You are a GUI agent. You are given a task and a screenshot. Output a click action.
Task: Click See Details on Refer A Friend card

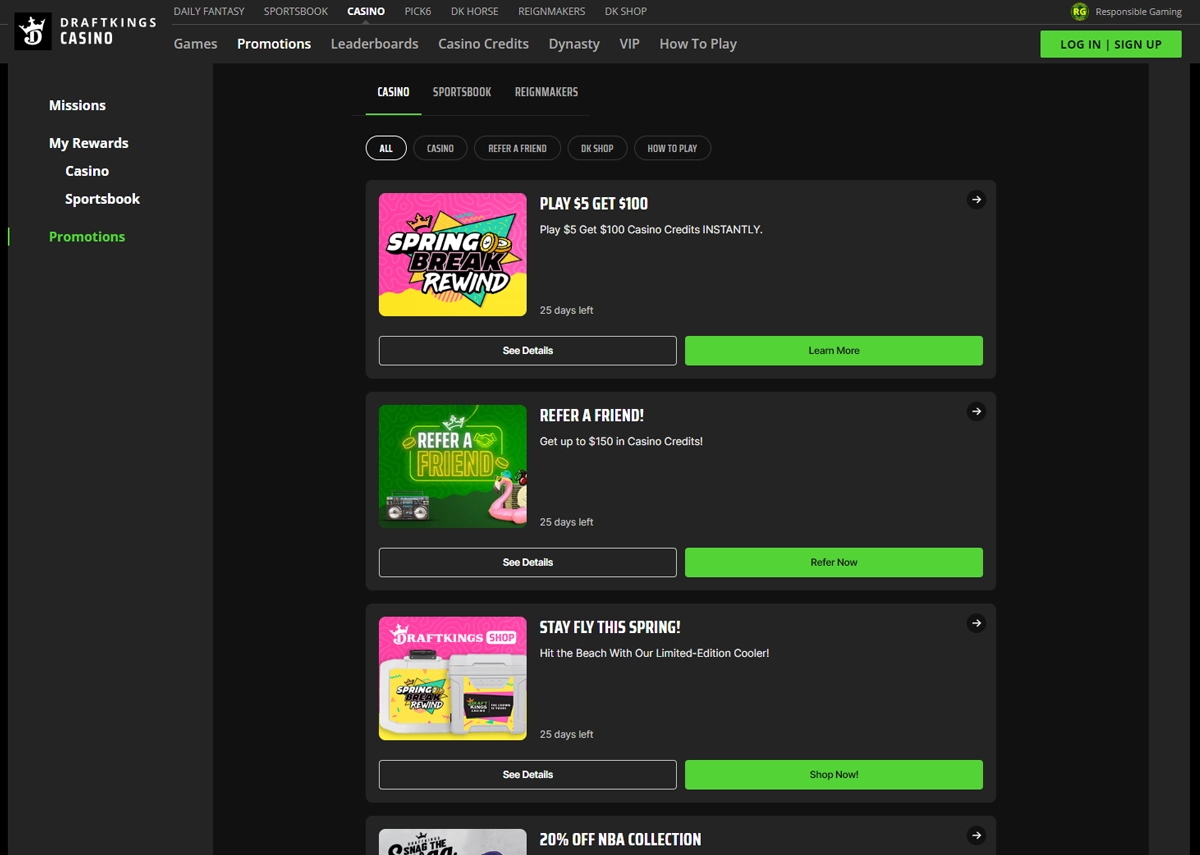[528, 563]
